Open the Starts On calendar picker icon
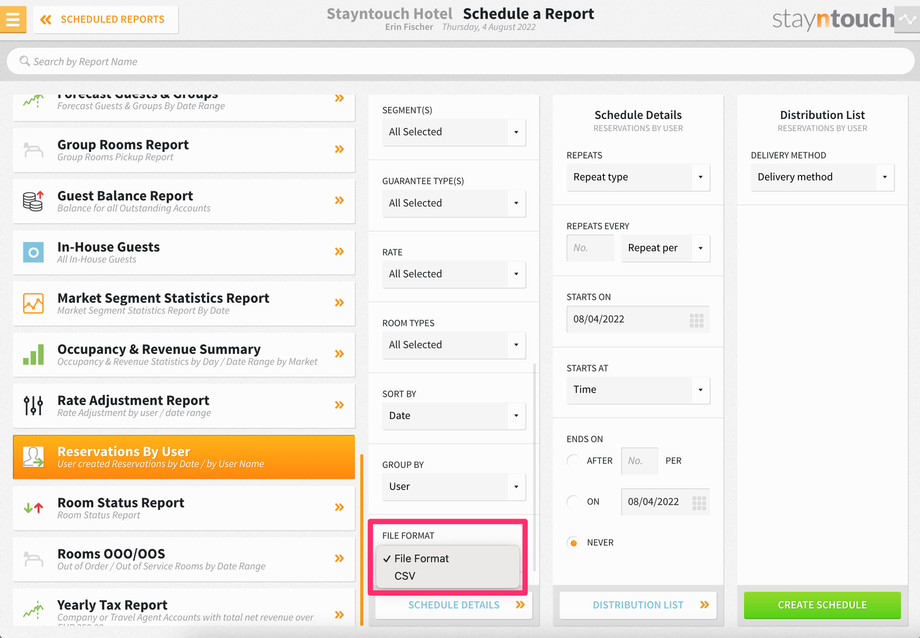The width and height of the screenshot is (920, 638). click(696, 320)
